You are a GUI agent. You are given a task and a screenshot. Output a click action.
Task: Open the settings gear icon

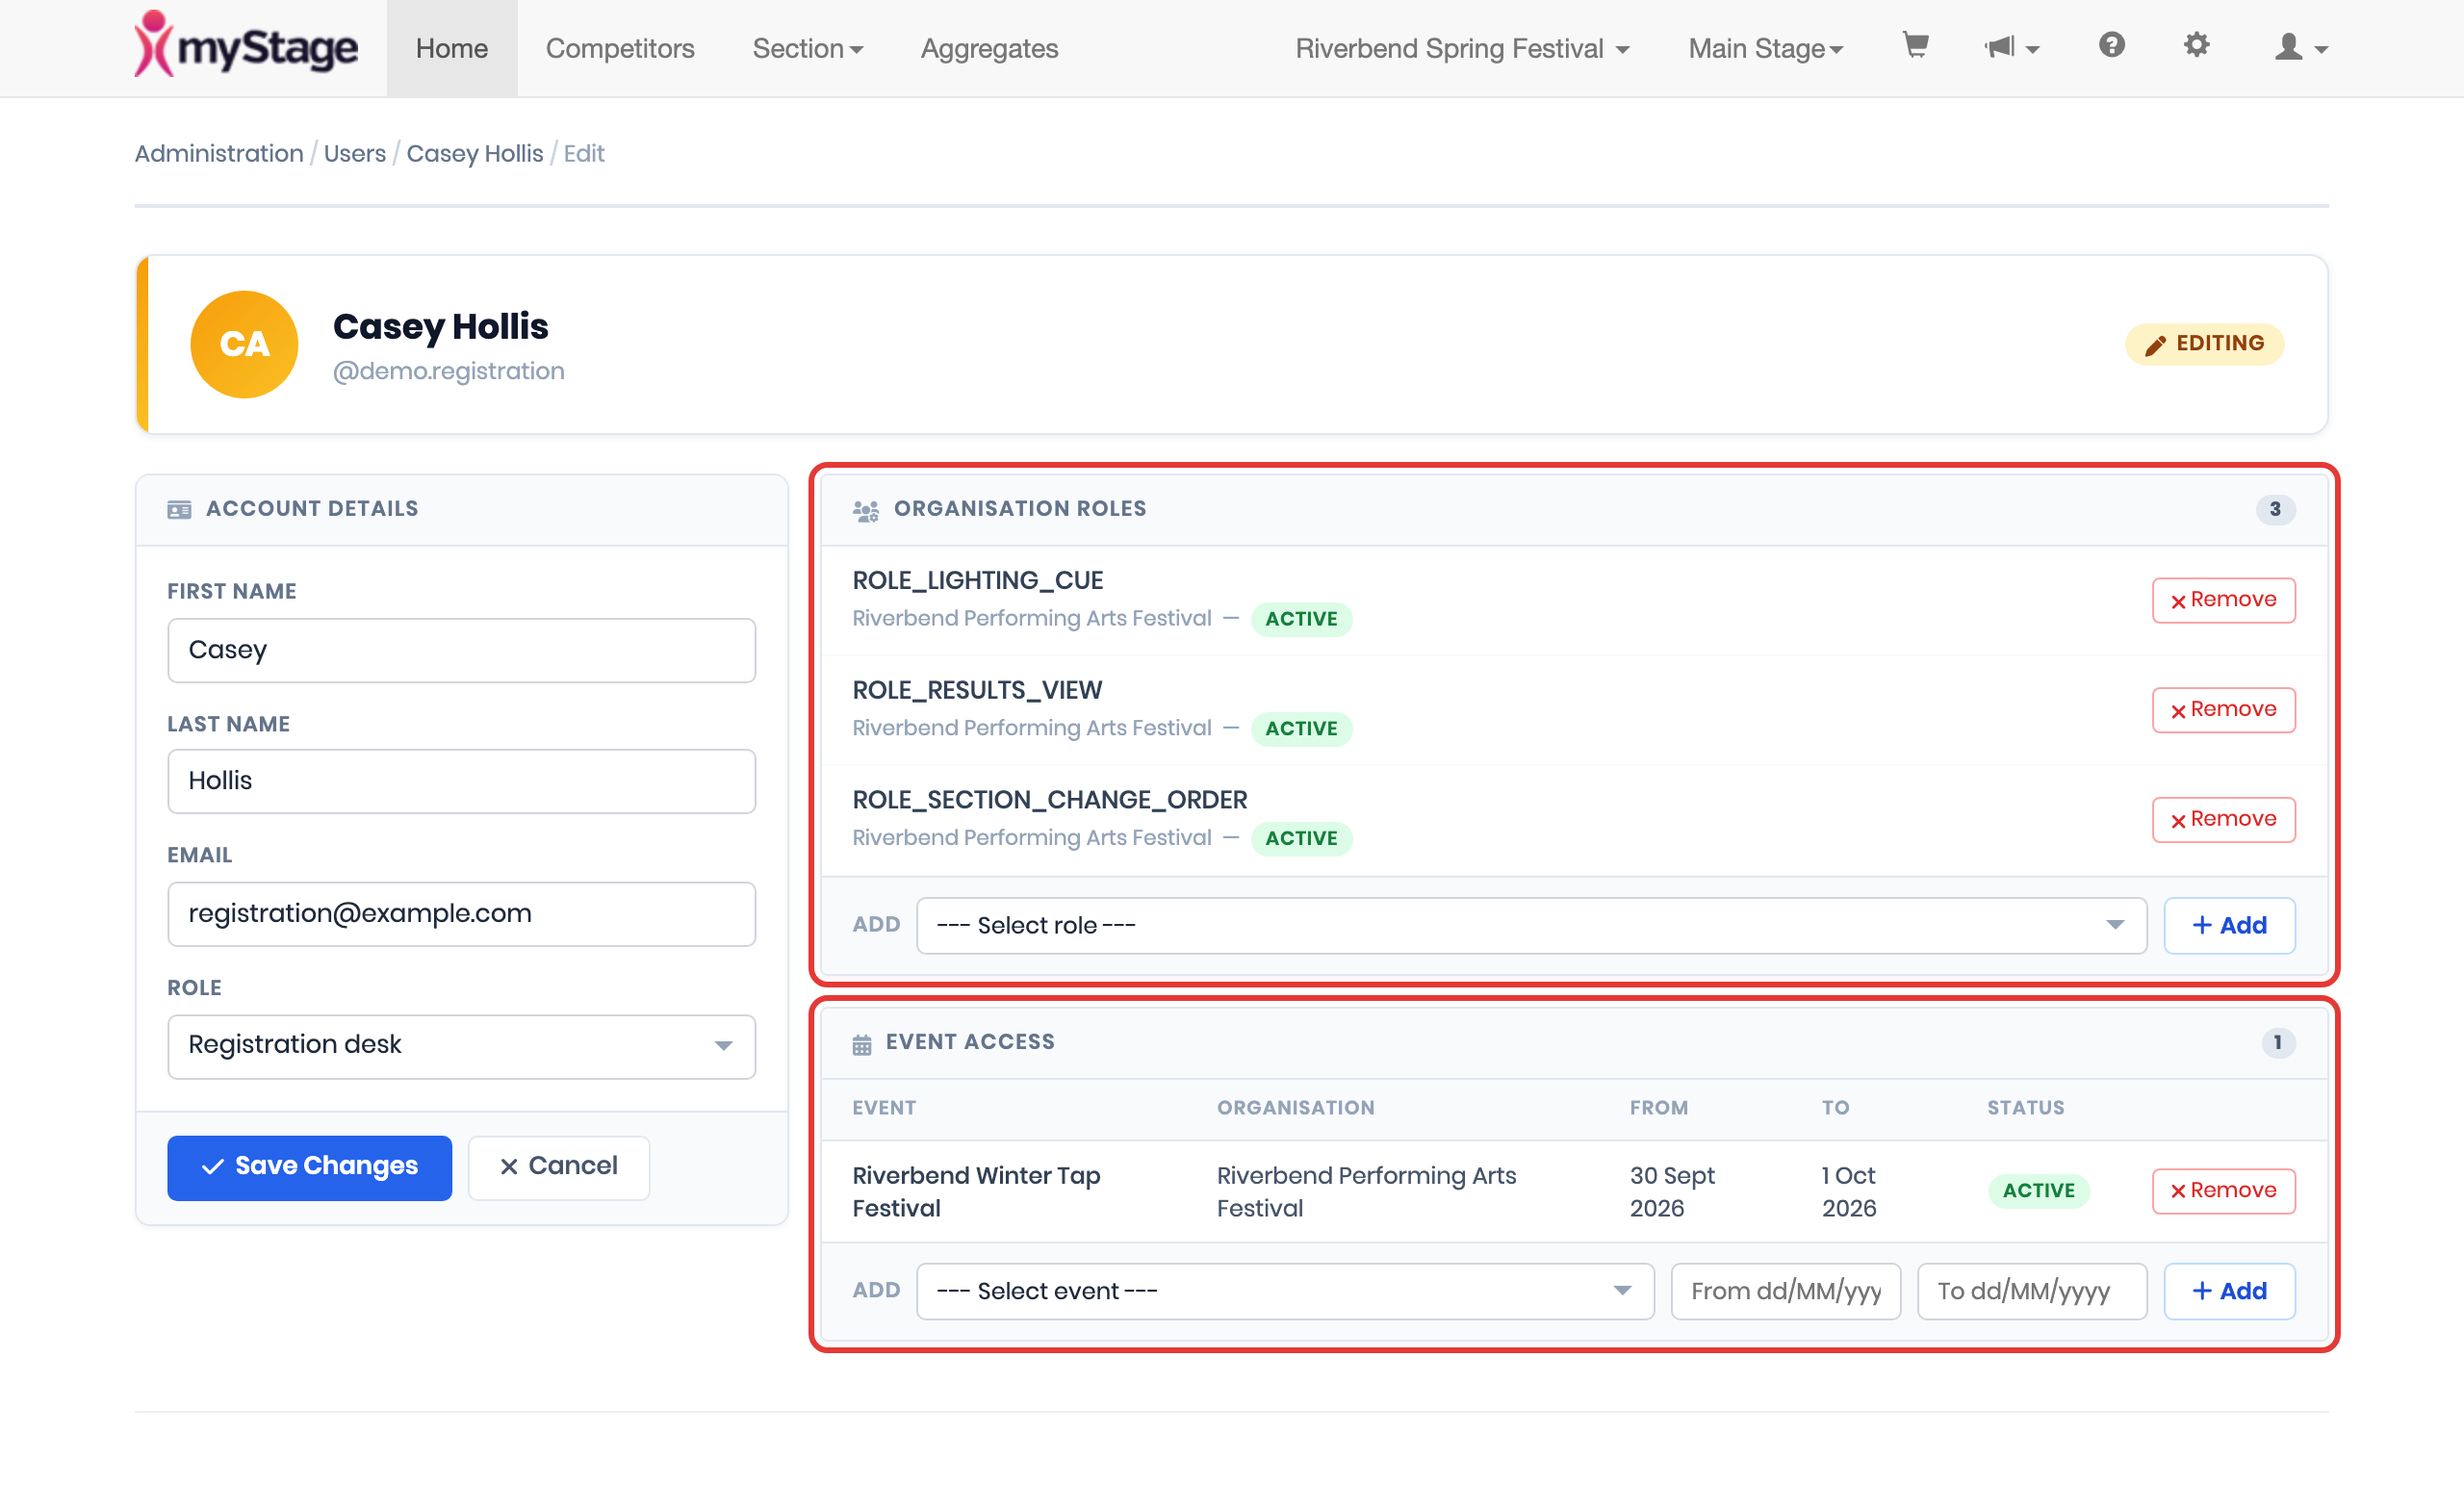2196,45
